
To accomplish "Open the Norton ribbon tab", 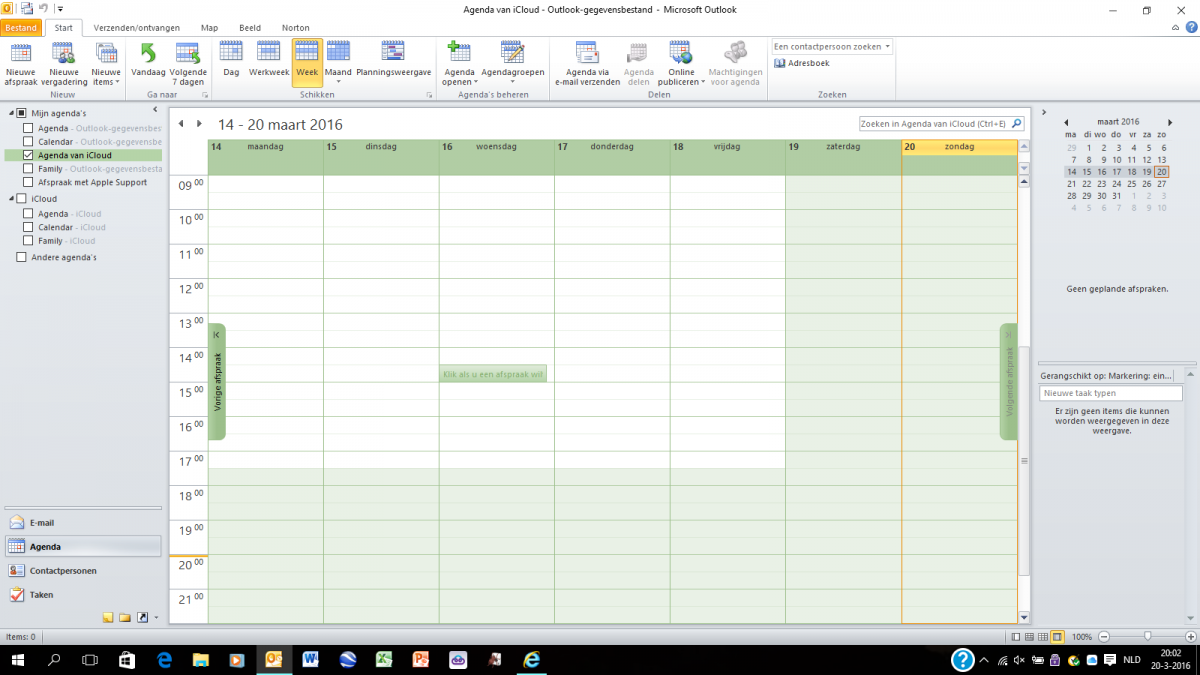I will coord(295,28).
